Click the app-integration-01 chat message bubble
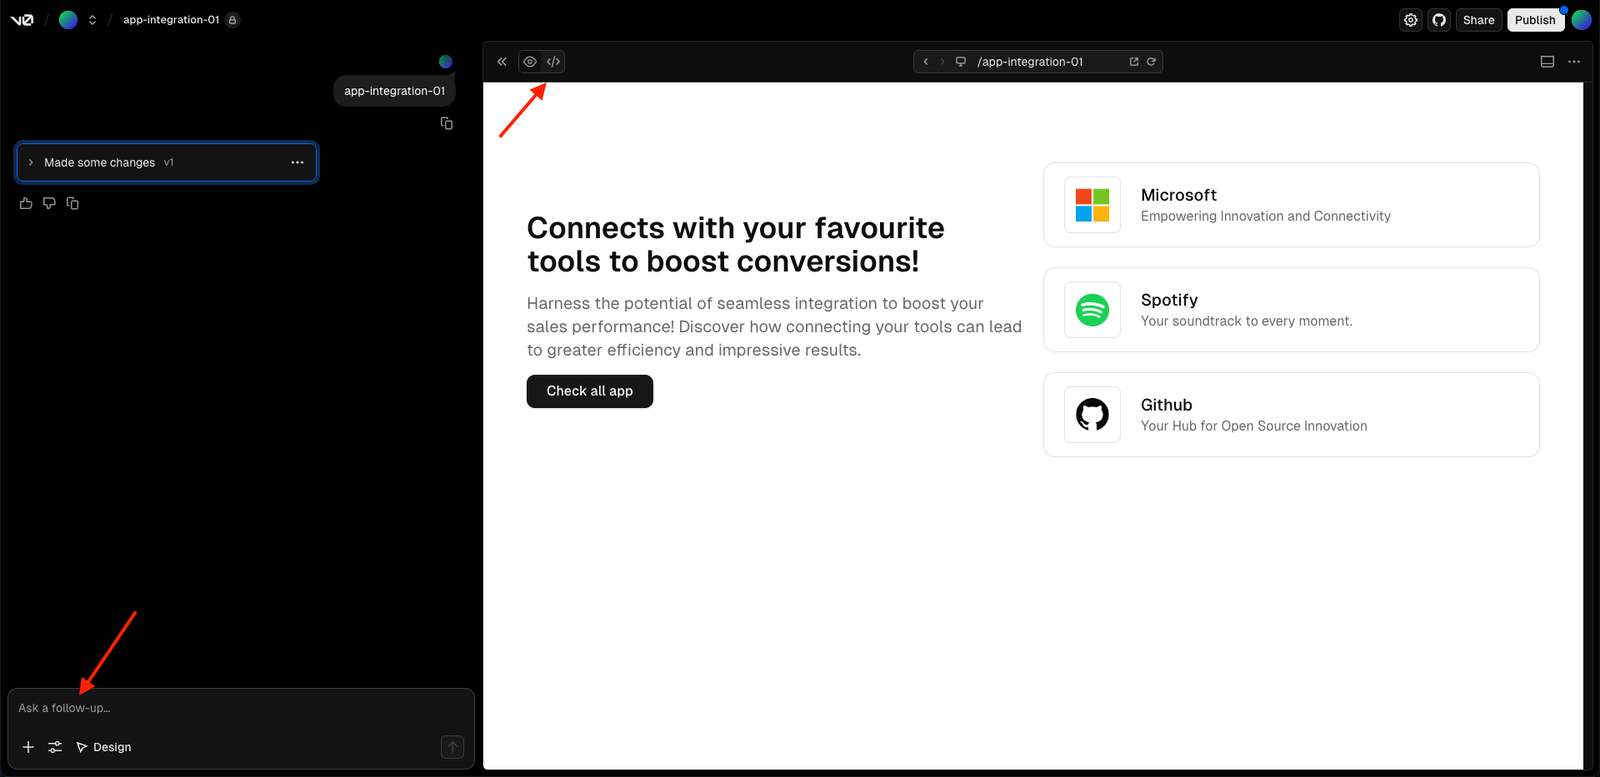The height and width of the screenshot is (777, 1600). click(x=394, y=91)
